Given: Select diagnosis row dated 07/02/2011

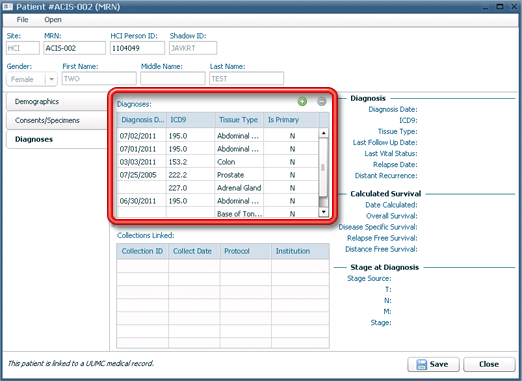Looking at the screenshot, I should coord(217,136).
